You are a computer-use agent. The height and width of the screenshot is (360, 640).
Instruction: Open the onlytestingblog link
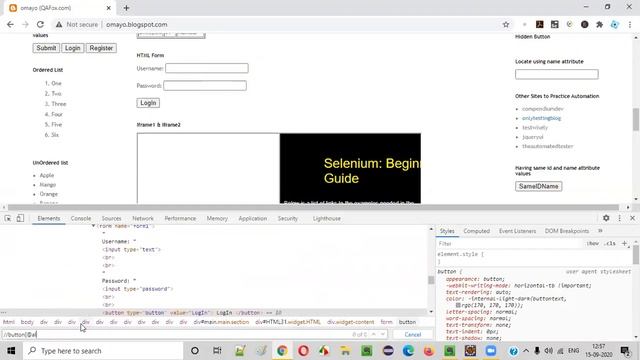click(x=541, y=118)
